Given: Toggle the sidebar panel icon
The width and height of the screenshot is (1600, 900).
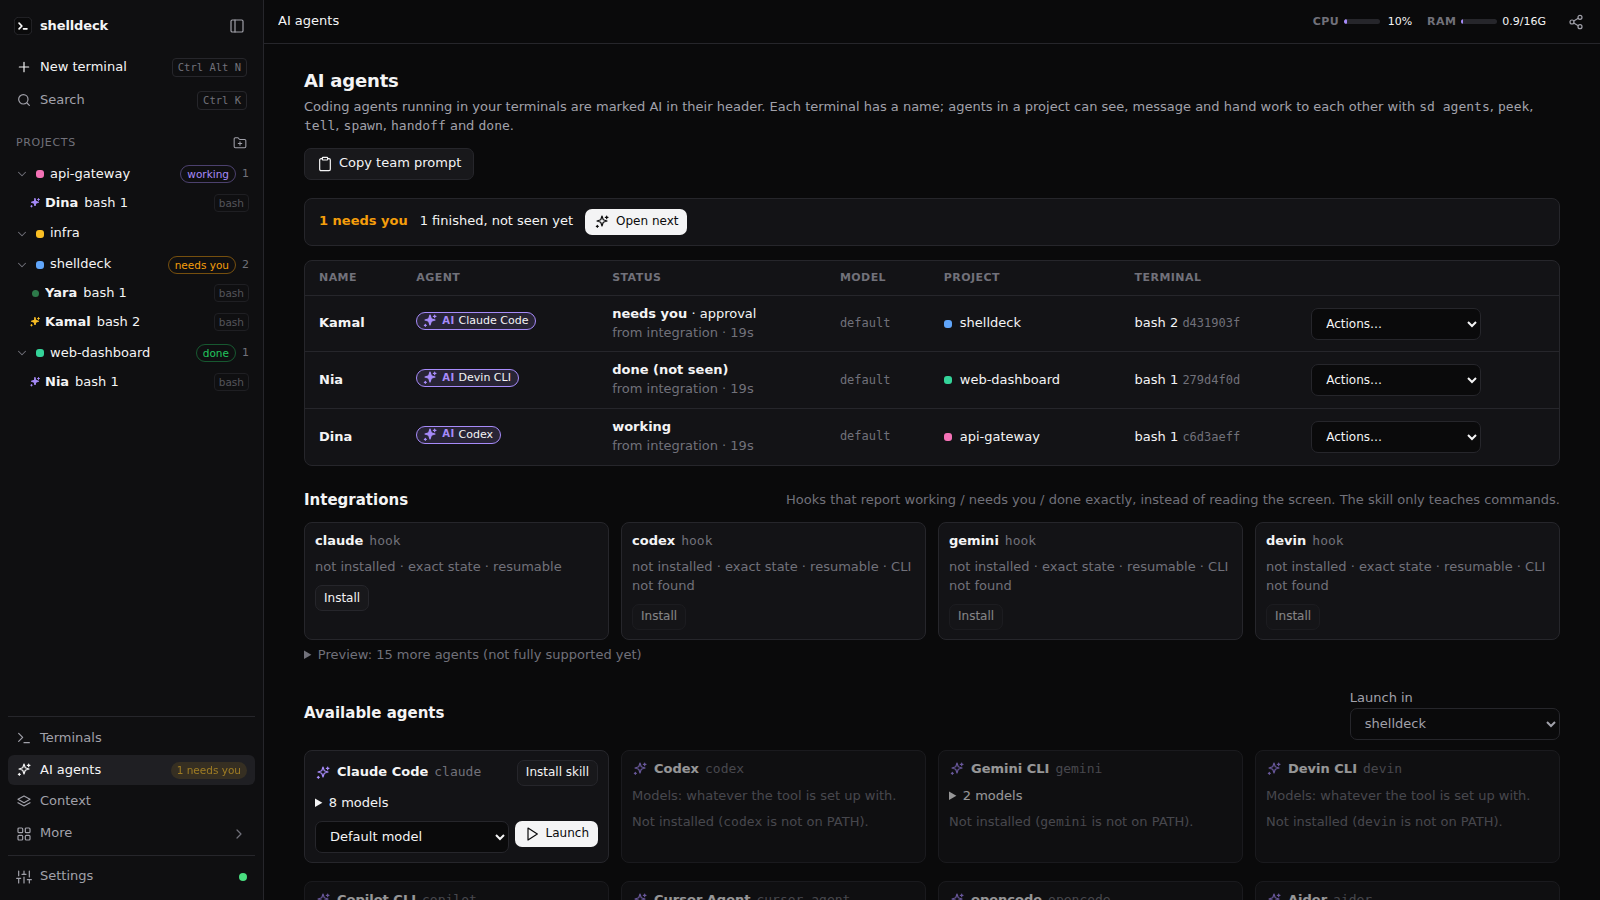Looking at the screenshot, I should click(237, 26).
